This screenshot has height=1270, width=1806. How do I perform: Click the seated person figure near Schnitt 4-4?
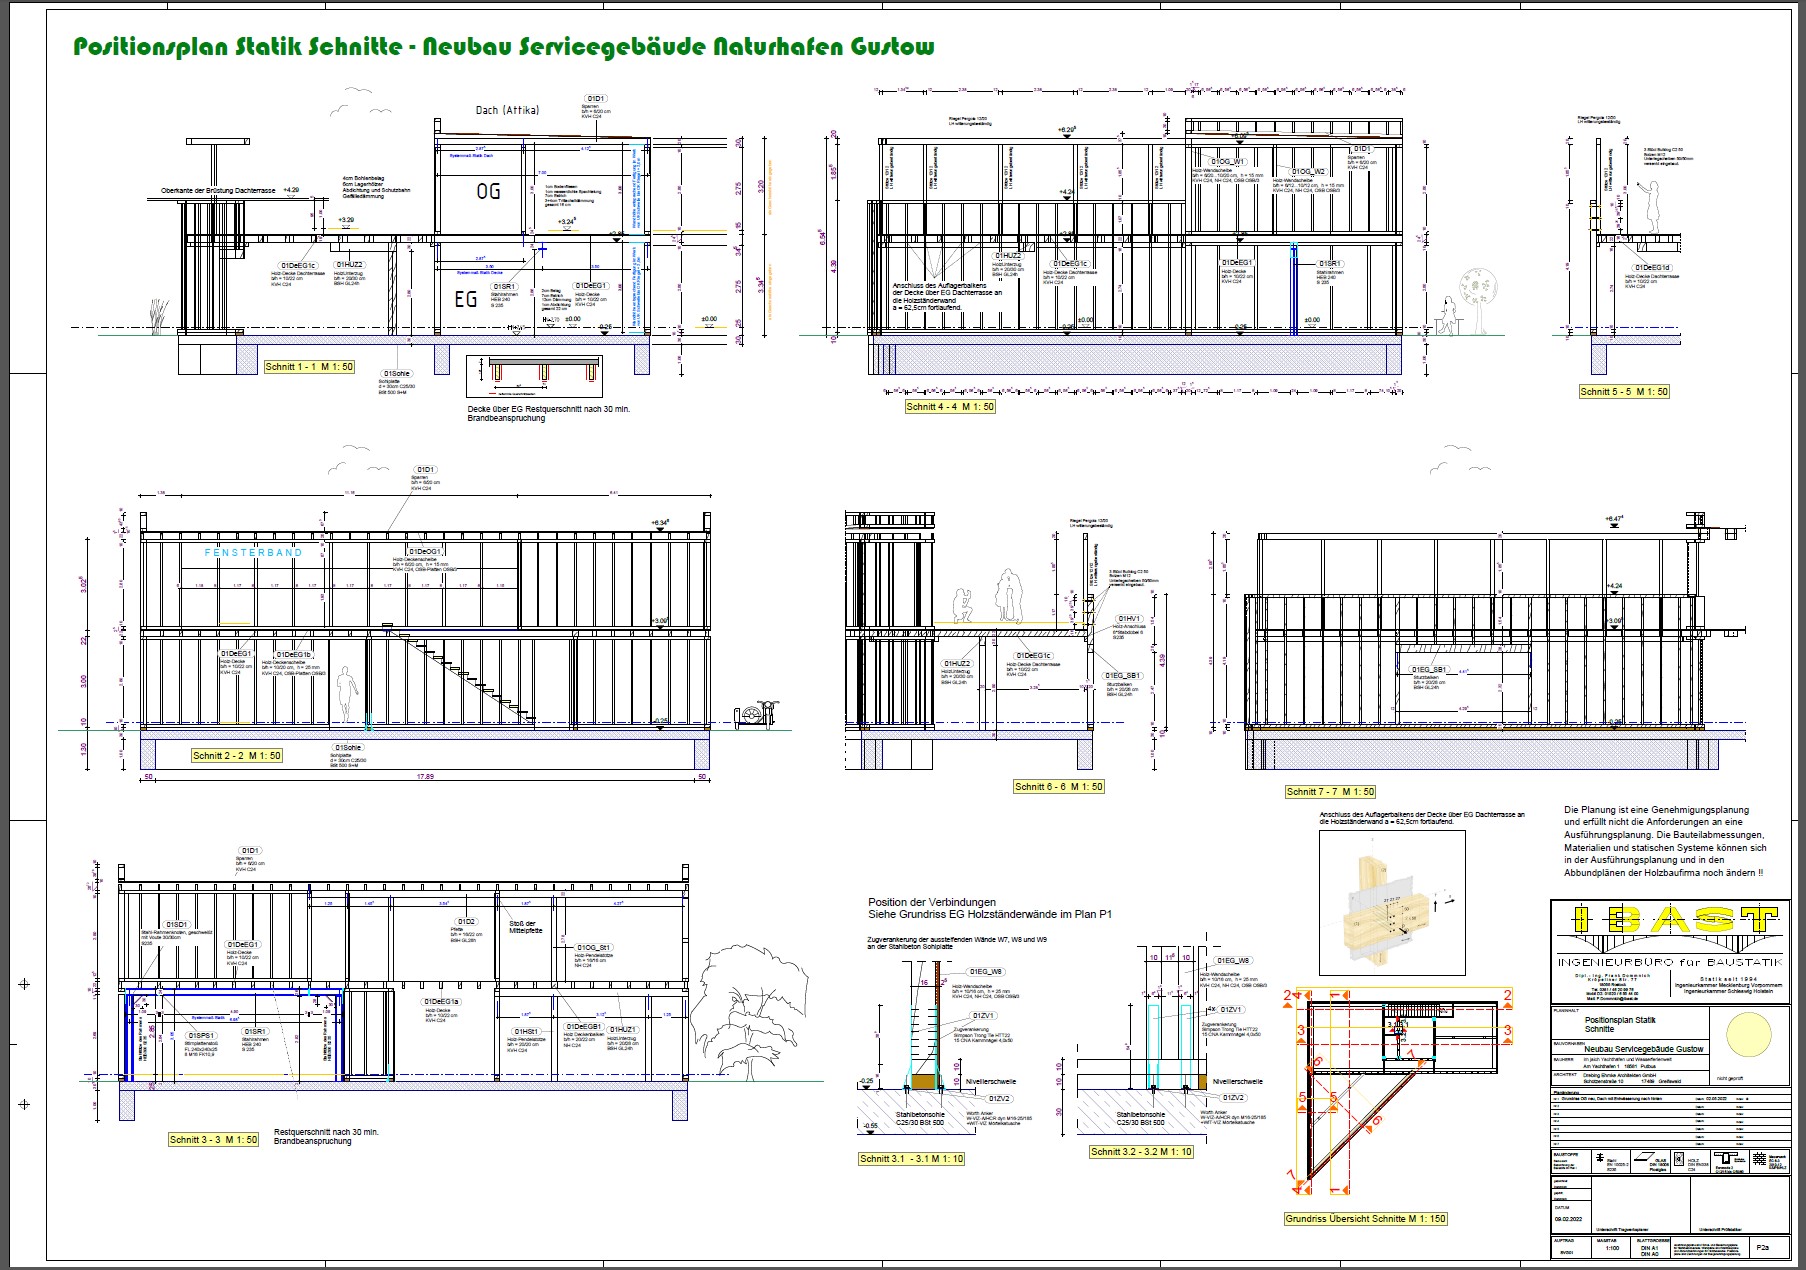pyautogui.click(x=1446, y=318)
